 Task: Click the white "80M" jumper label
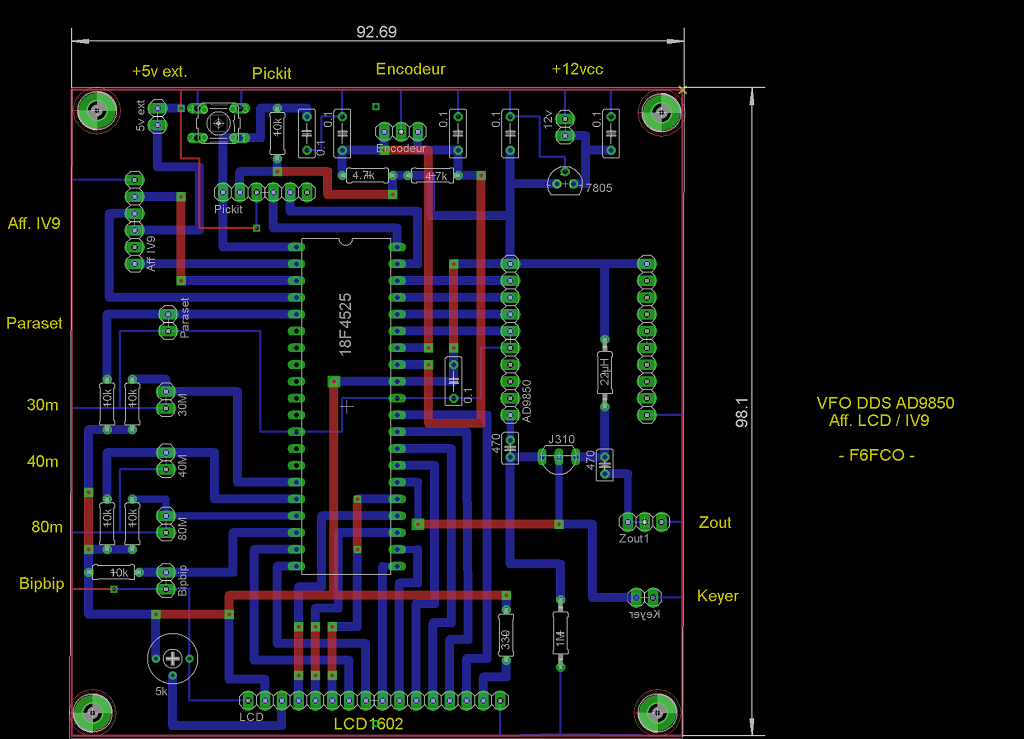click(x=183, y=529)
